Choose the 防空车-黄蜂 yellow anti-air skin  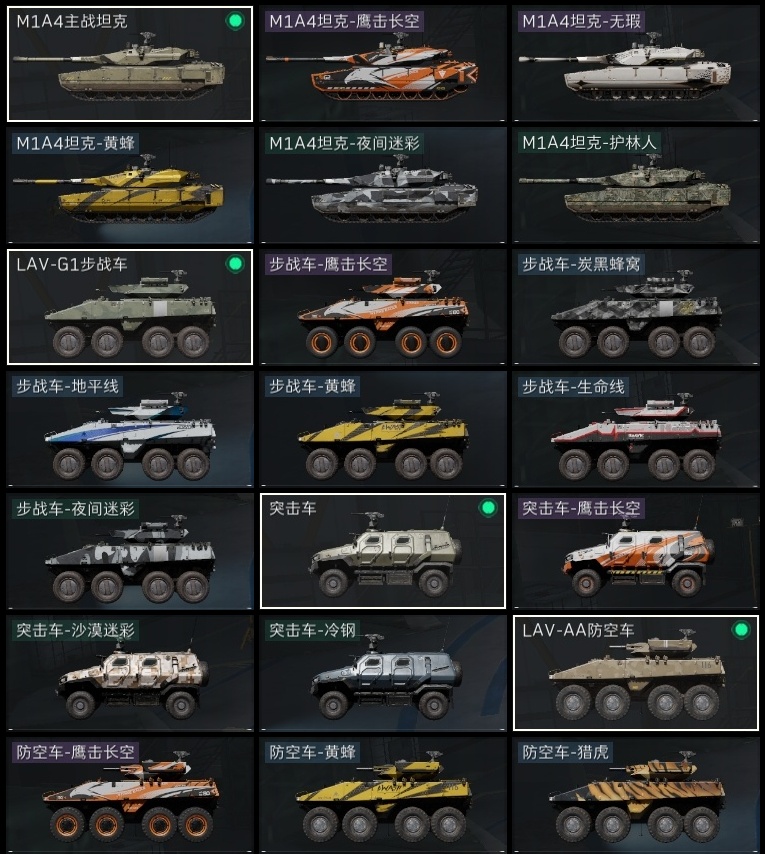[383, 795]
